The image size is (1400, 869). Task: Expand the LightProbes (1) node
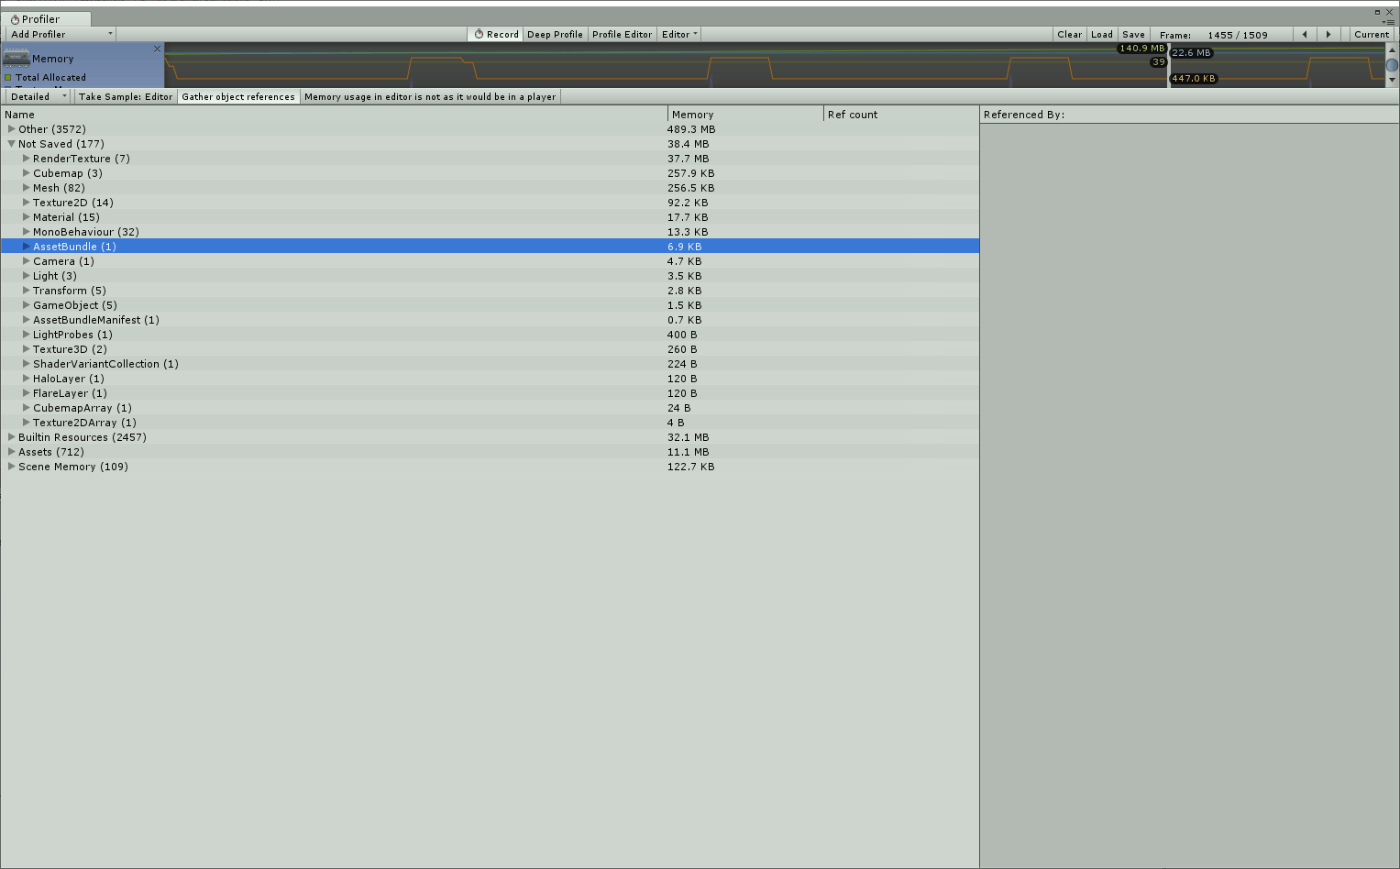pyautogui.click(x=26, y=334)
